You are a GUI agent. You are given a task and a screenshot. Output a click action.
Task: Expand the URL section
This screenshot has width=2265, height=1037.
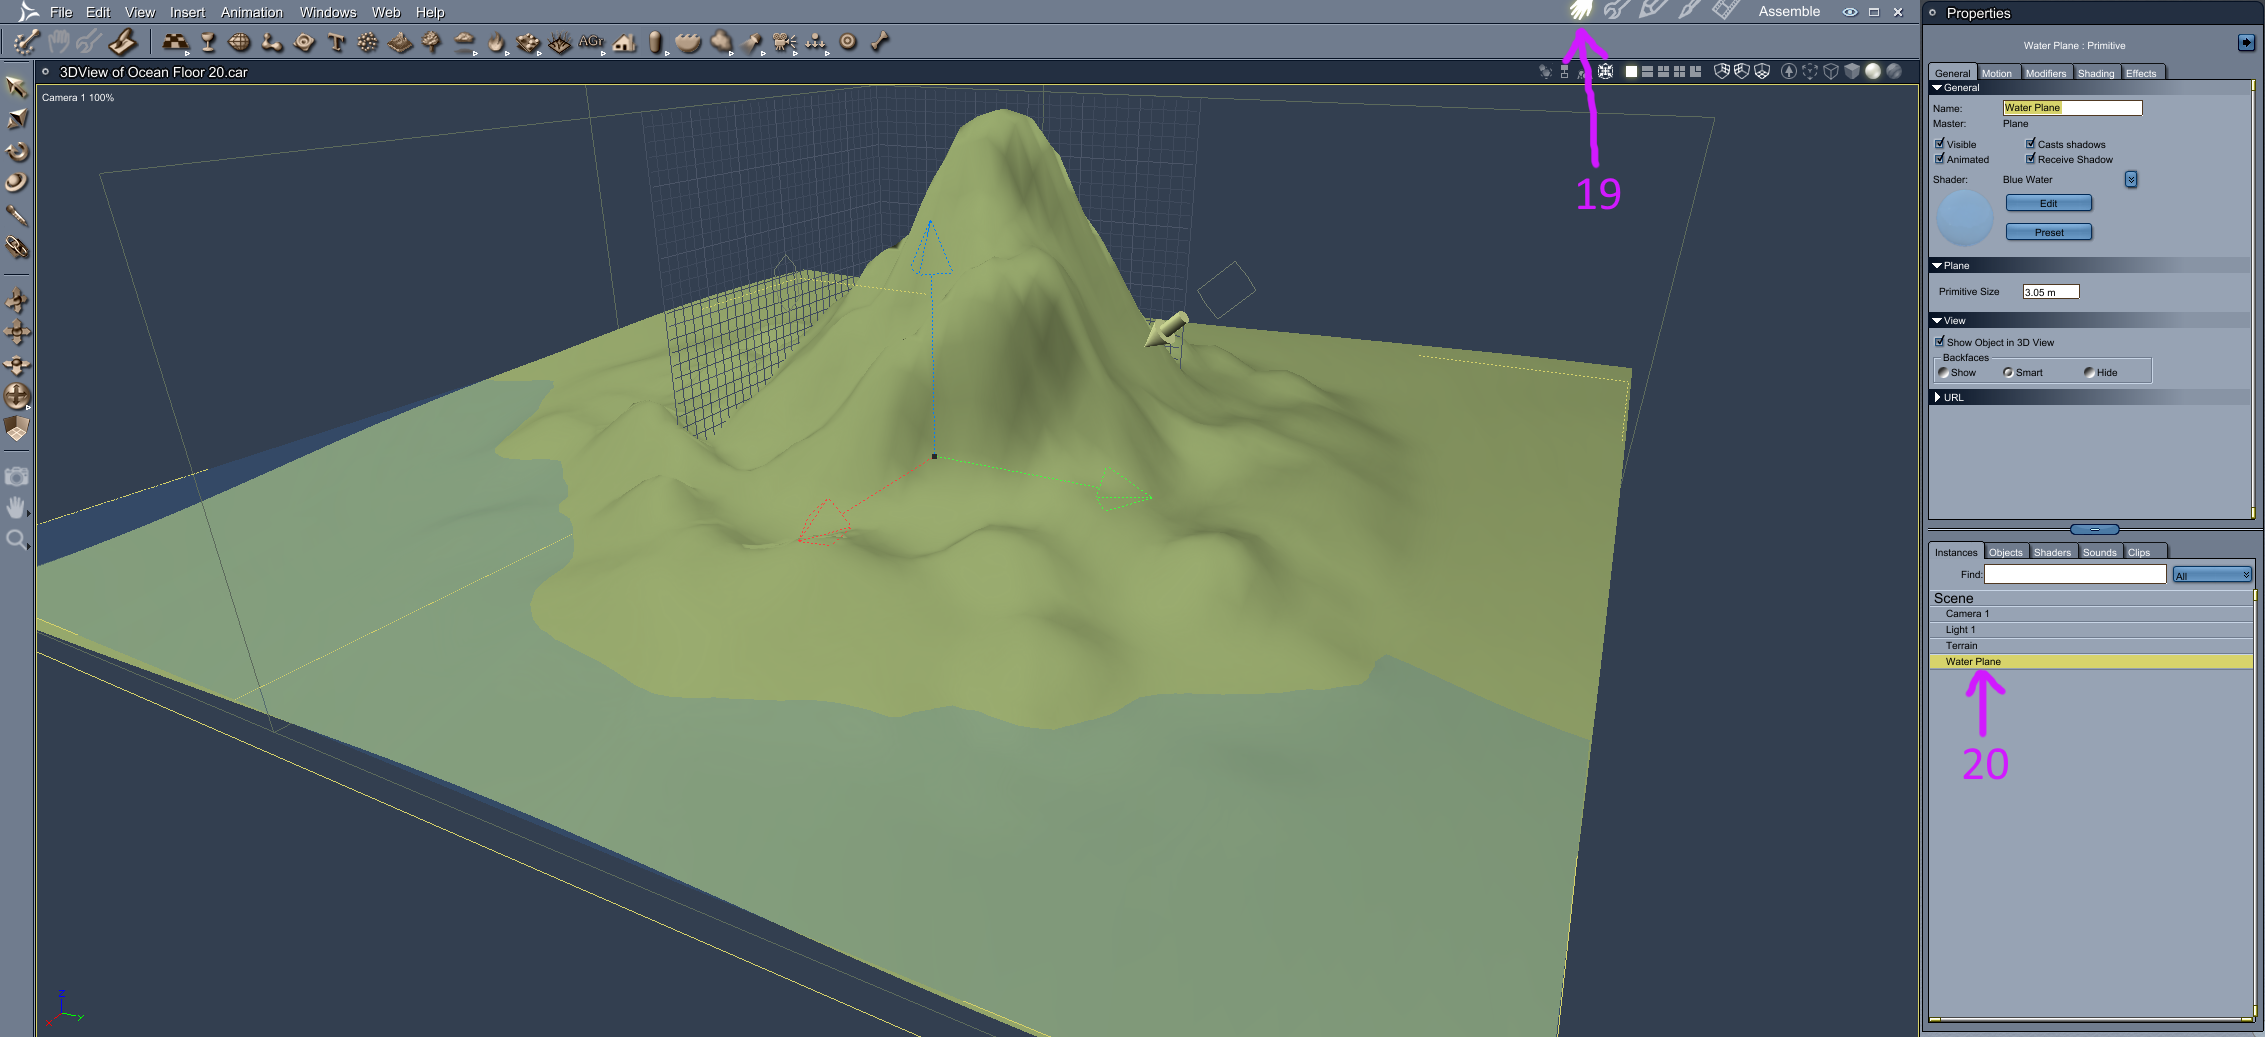[1937, 398]
